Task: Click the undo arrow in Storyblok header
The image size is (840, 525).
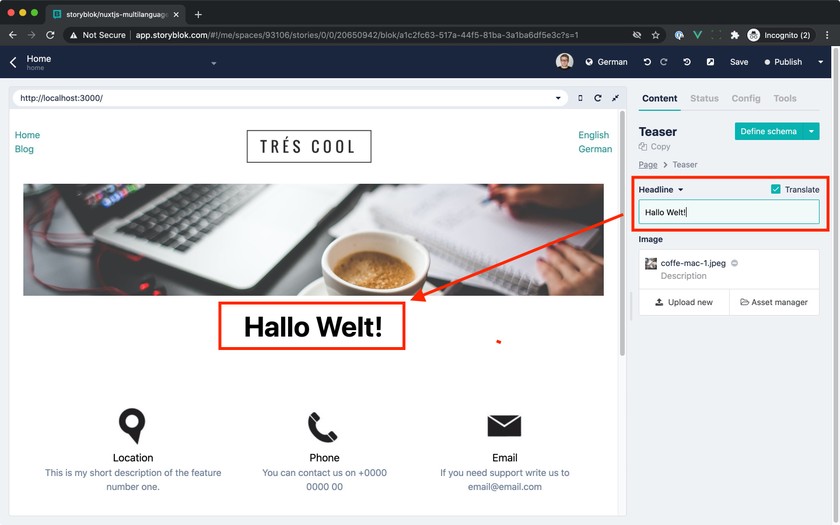Action: (647, 62)
